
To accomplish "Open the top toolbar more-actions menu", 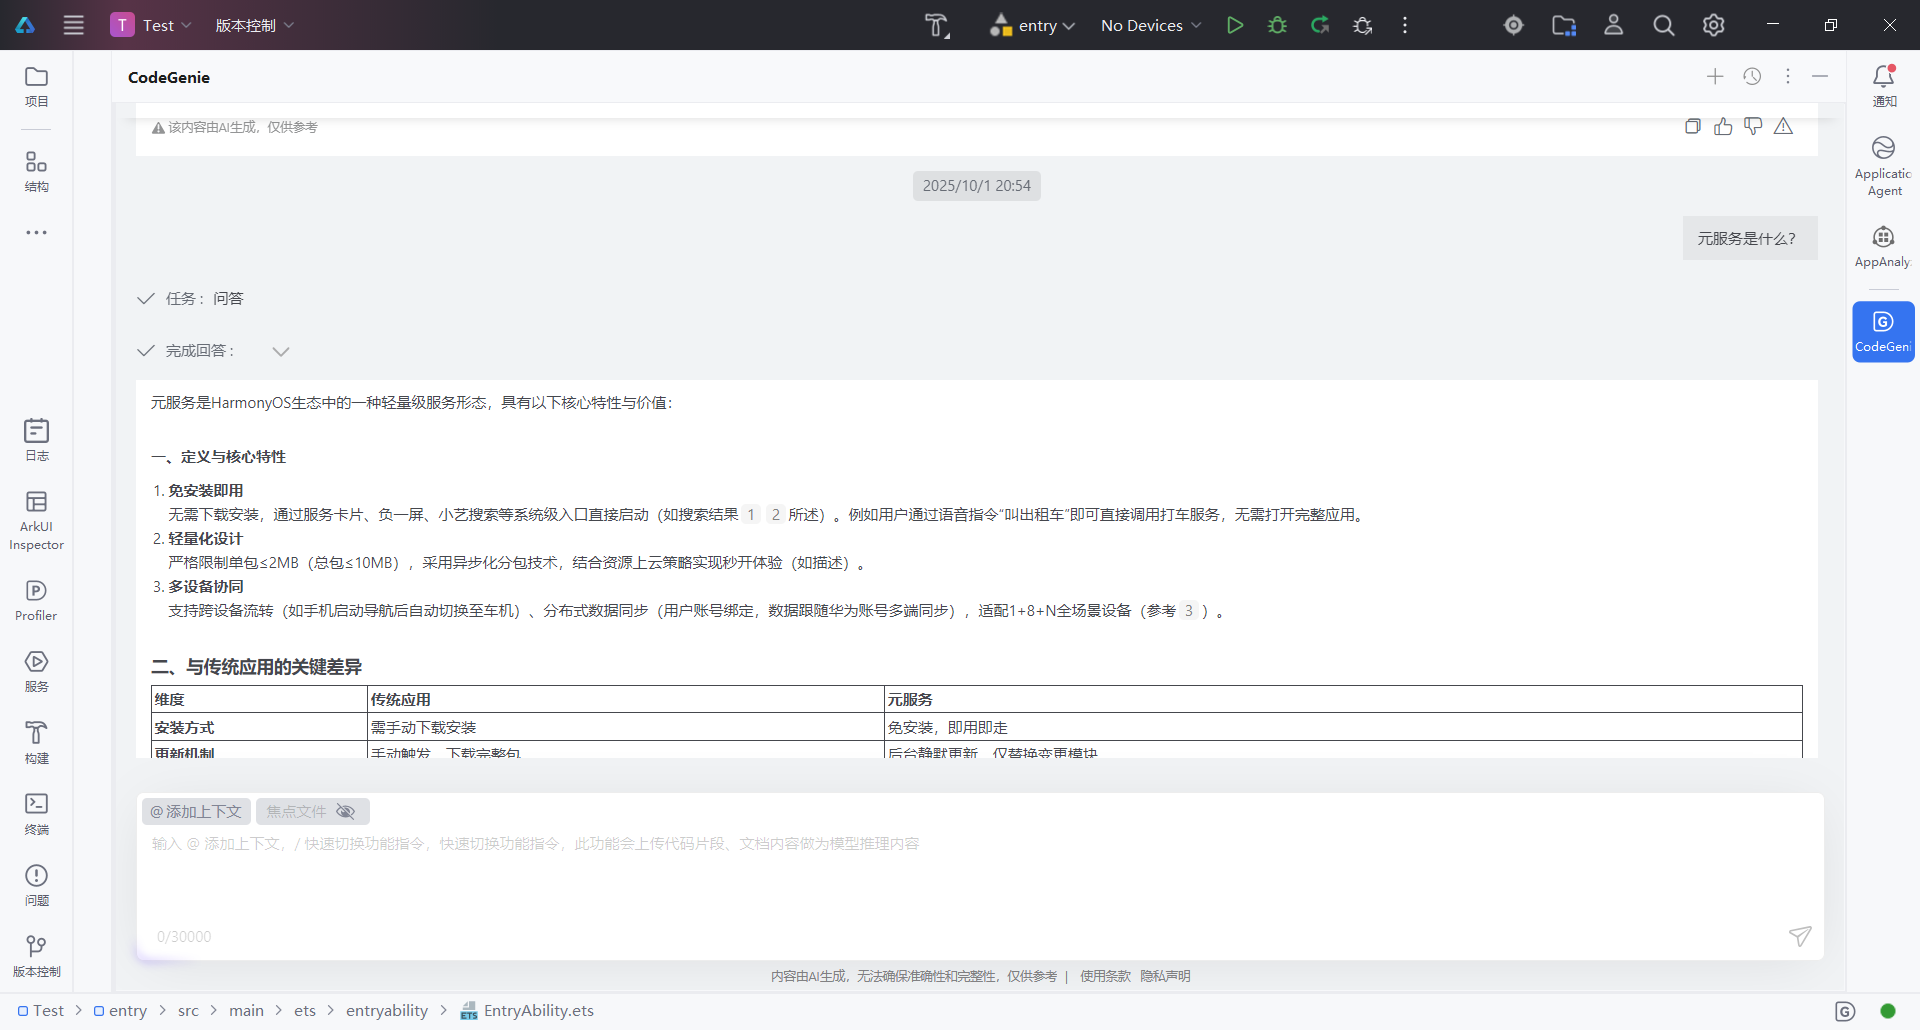I will [x=1405, y=25].
